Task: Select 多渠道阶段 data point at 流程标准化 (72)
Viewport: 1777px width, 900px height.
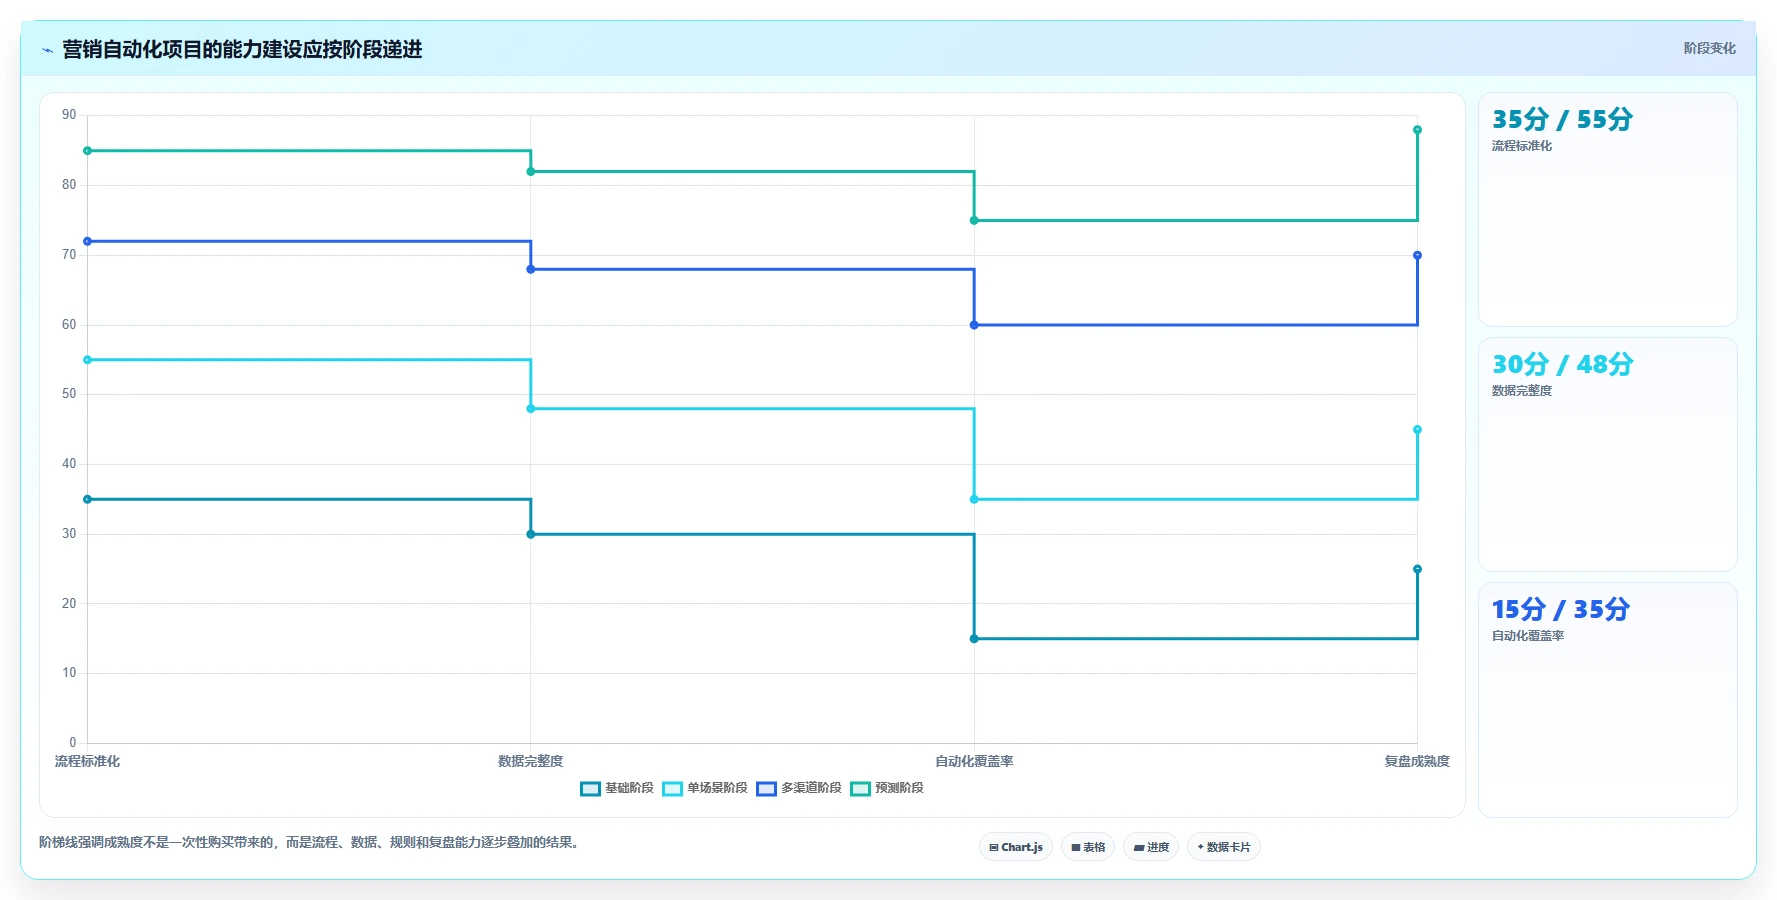Action: (x=87, y=241)
